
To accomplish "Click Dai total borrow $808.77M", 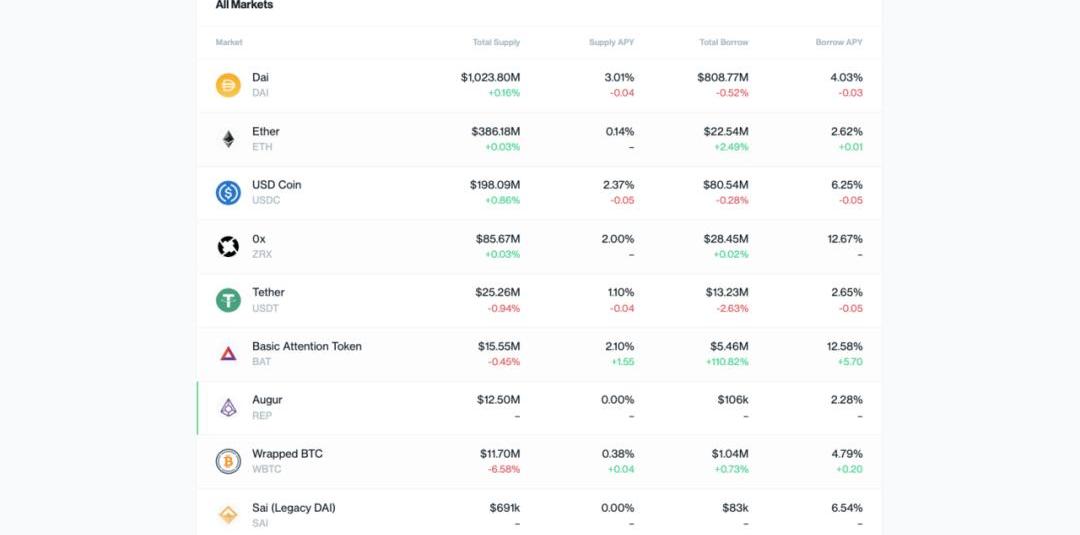I will [x=723, y=78].
